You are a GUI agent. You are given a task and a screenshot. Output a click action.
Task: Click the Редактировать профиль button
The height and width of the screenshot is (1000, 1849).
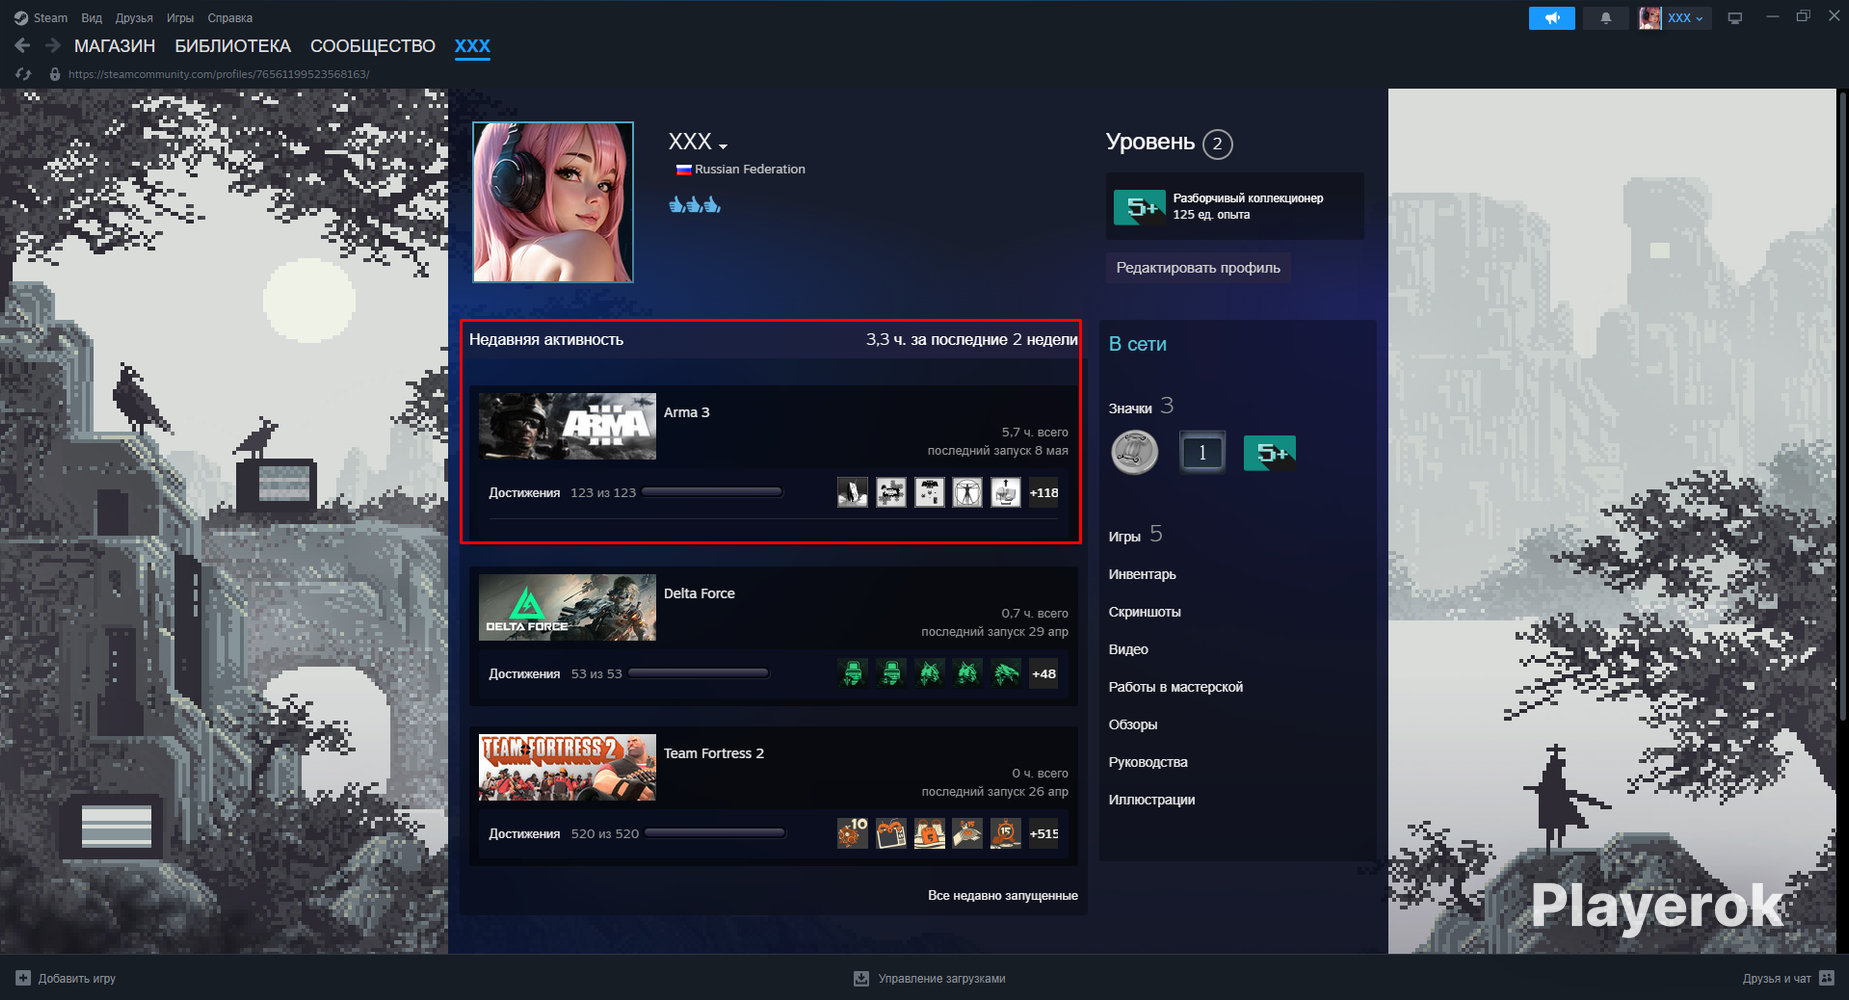pos(1198,268)
